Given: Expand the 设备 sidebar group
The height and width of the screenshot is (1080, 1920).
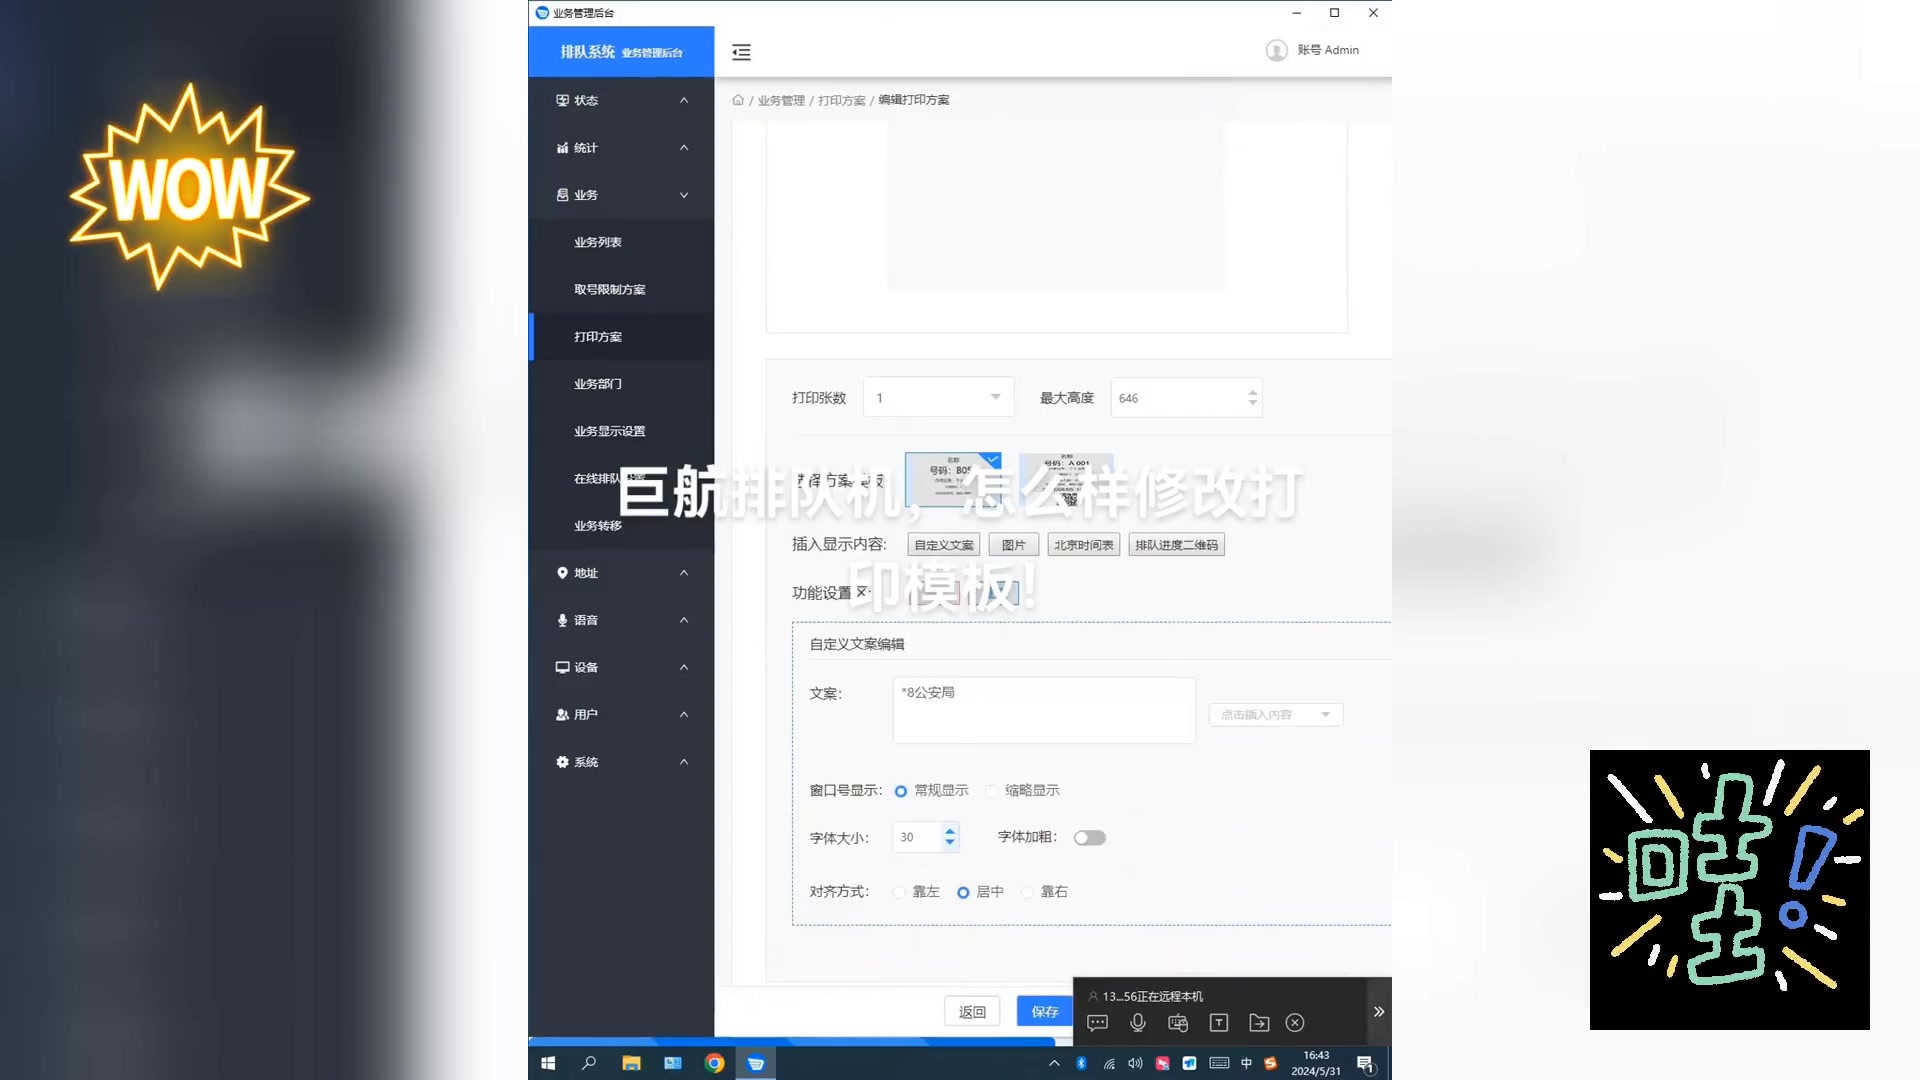Looking at the screenshot, I should click(621, 667).
